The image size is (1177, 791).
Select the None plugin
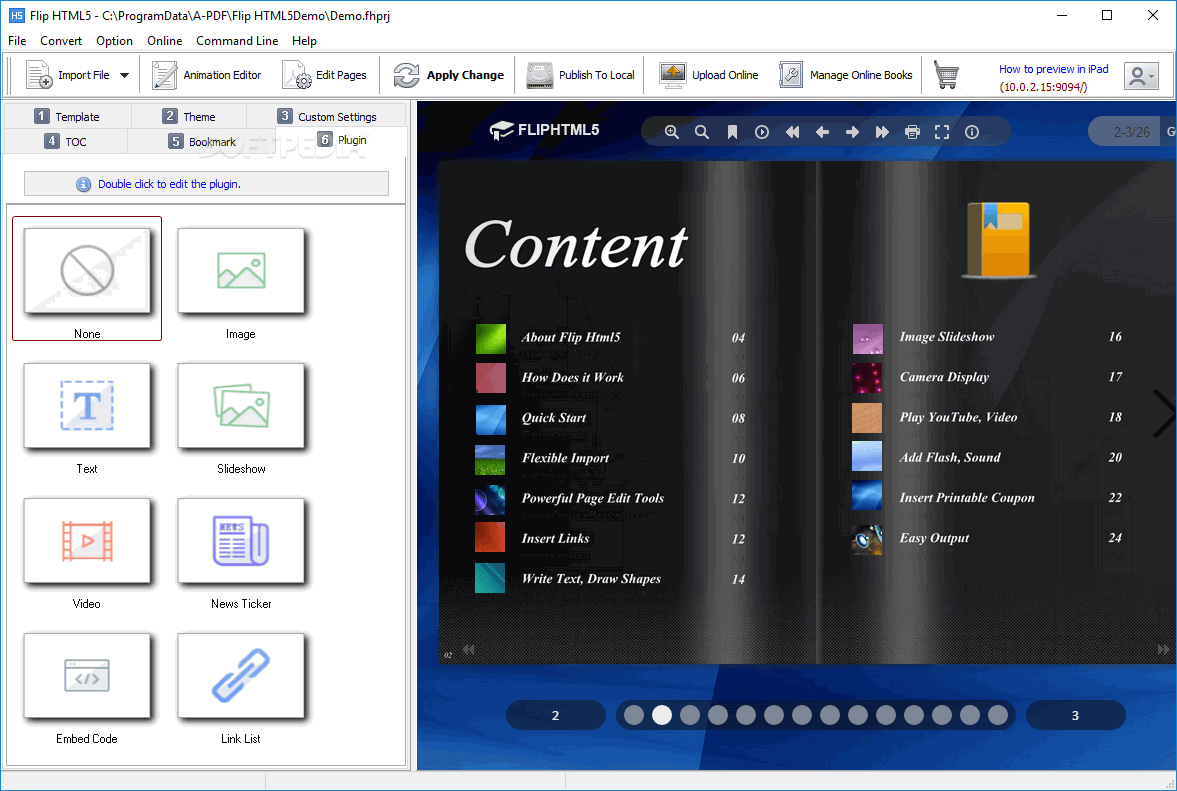point(87,278)
